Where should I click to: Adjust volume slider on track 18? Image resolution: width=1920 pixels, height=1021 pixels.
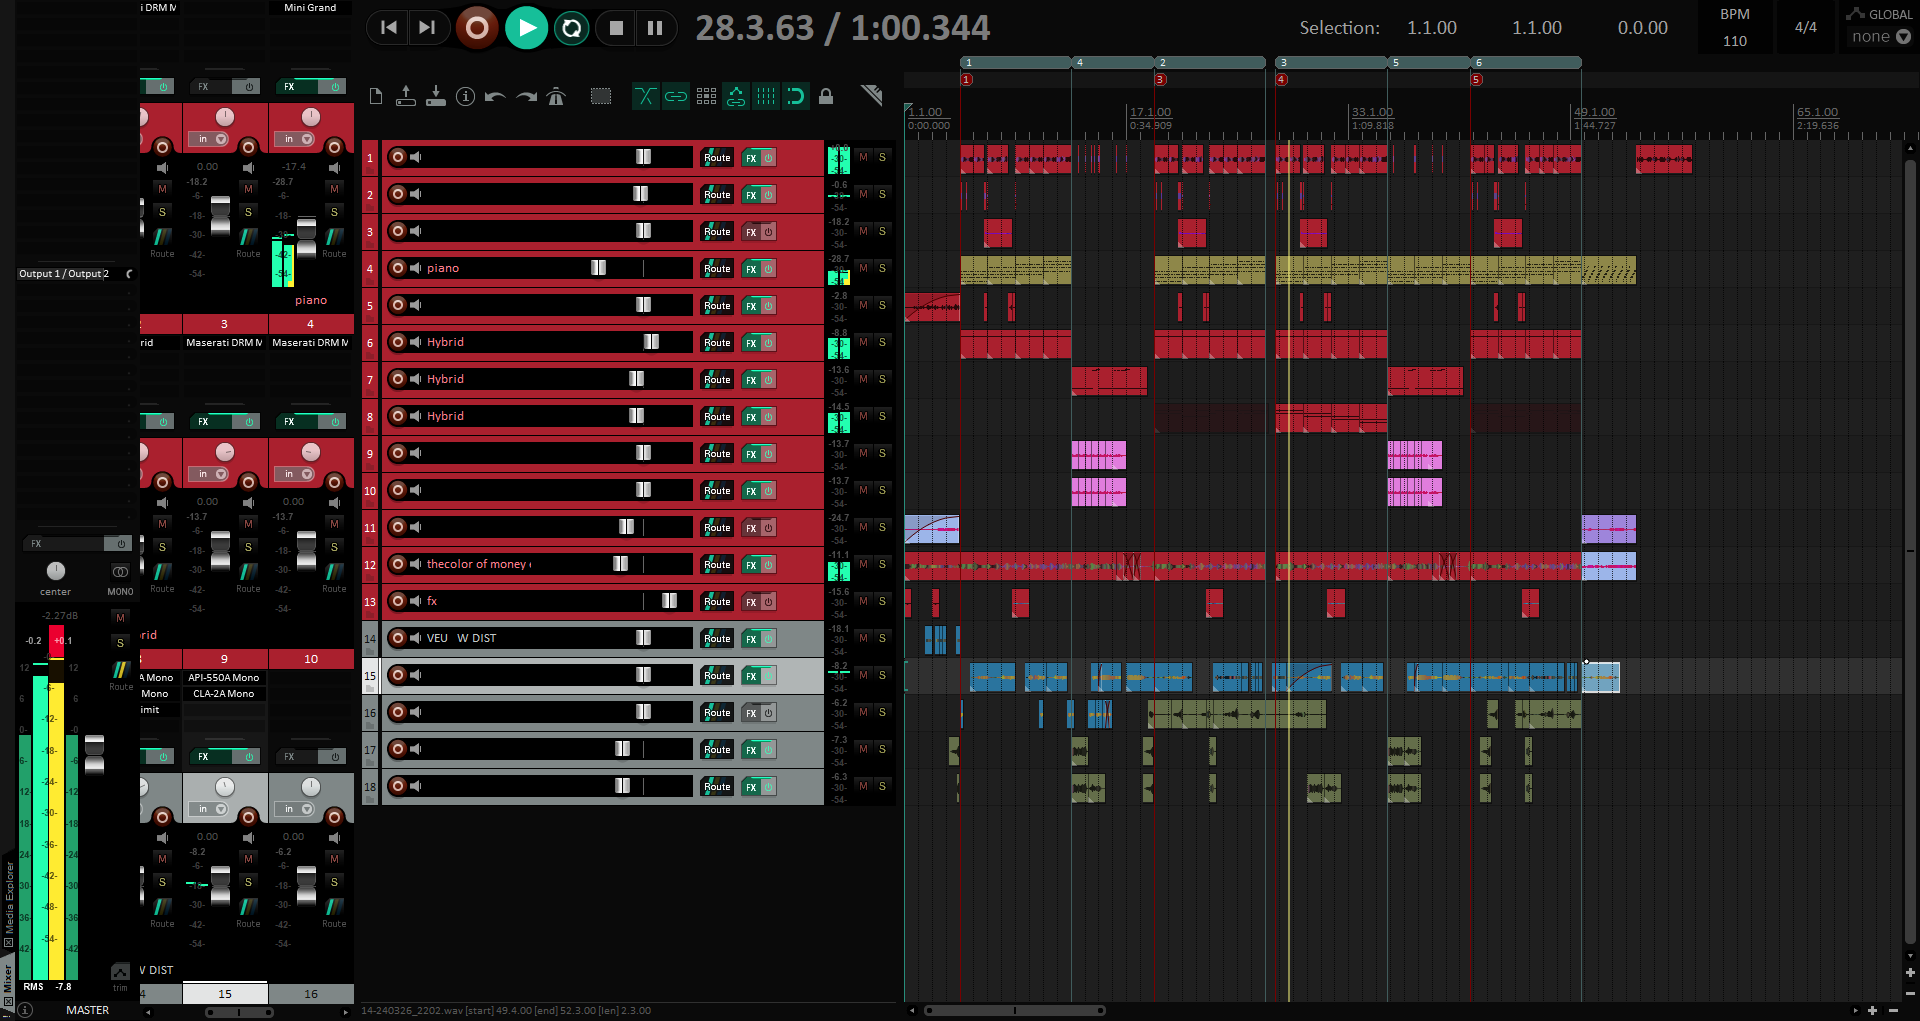(x=622, y=786)
